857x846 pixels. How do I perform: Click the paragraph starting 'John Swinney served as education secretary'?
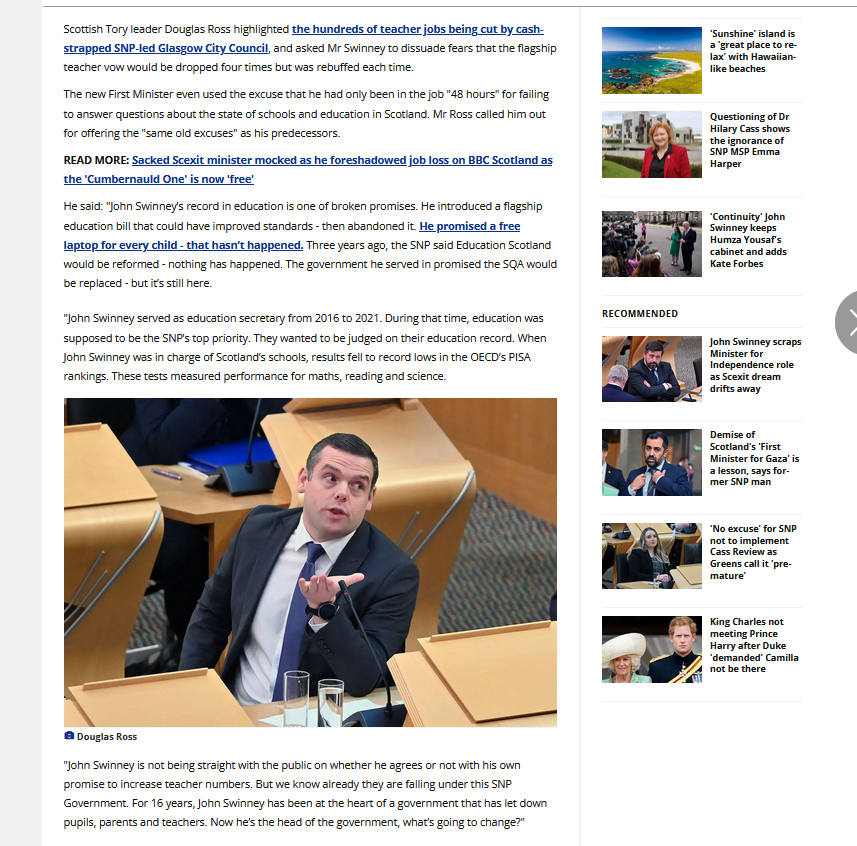click(305, 347)
